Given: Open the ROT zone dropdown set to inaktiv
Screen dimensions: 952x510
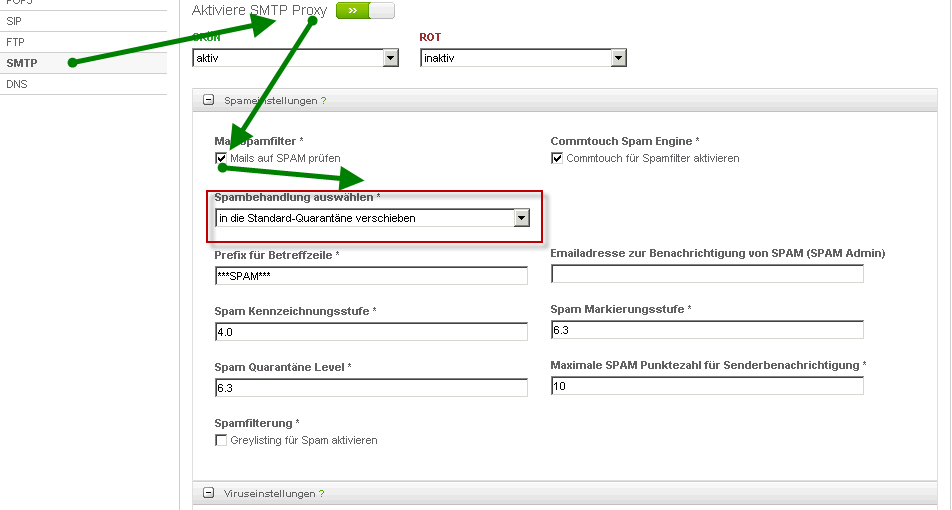Looking at the screenshot, I should (x=618, y=58).
